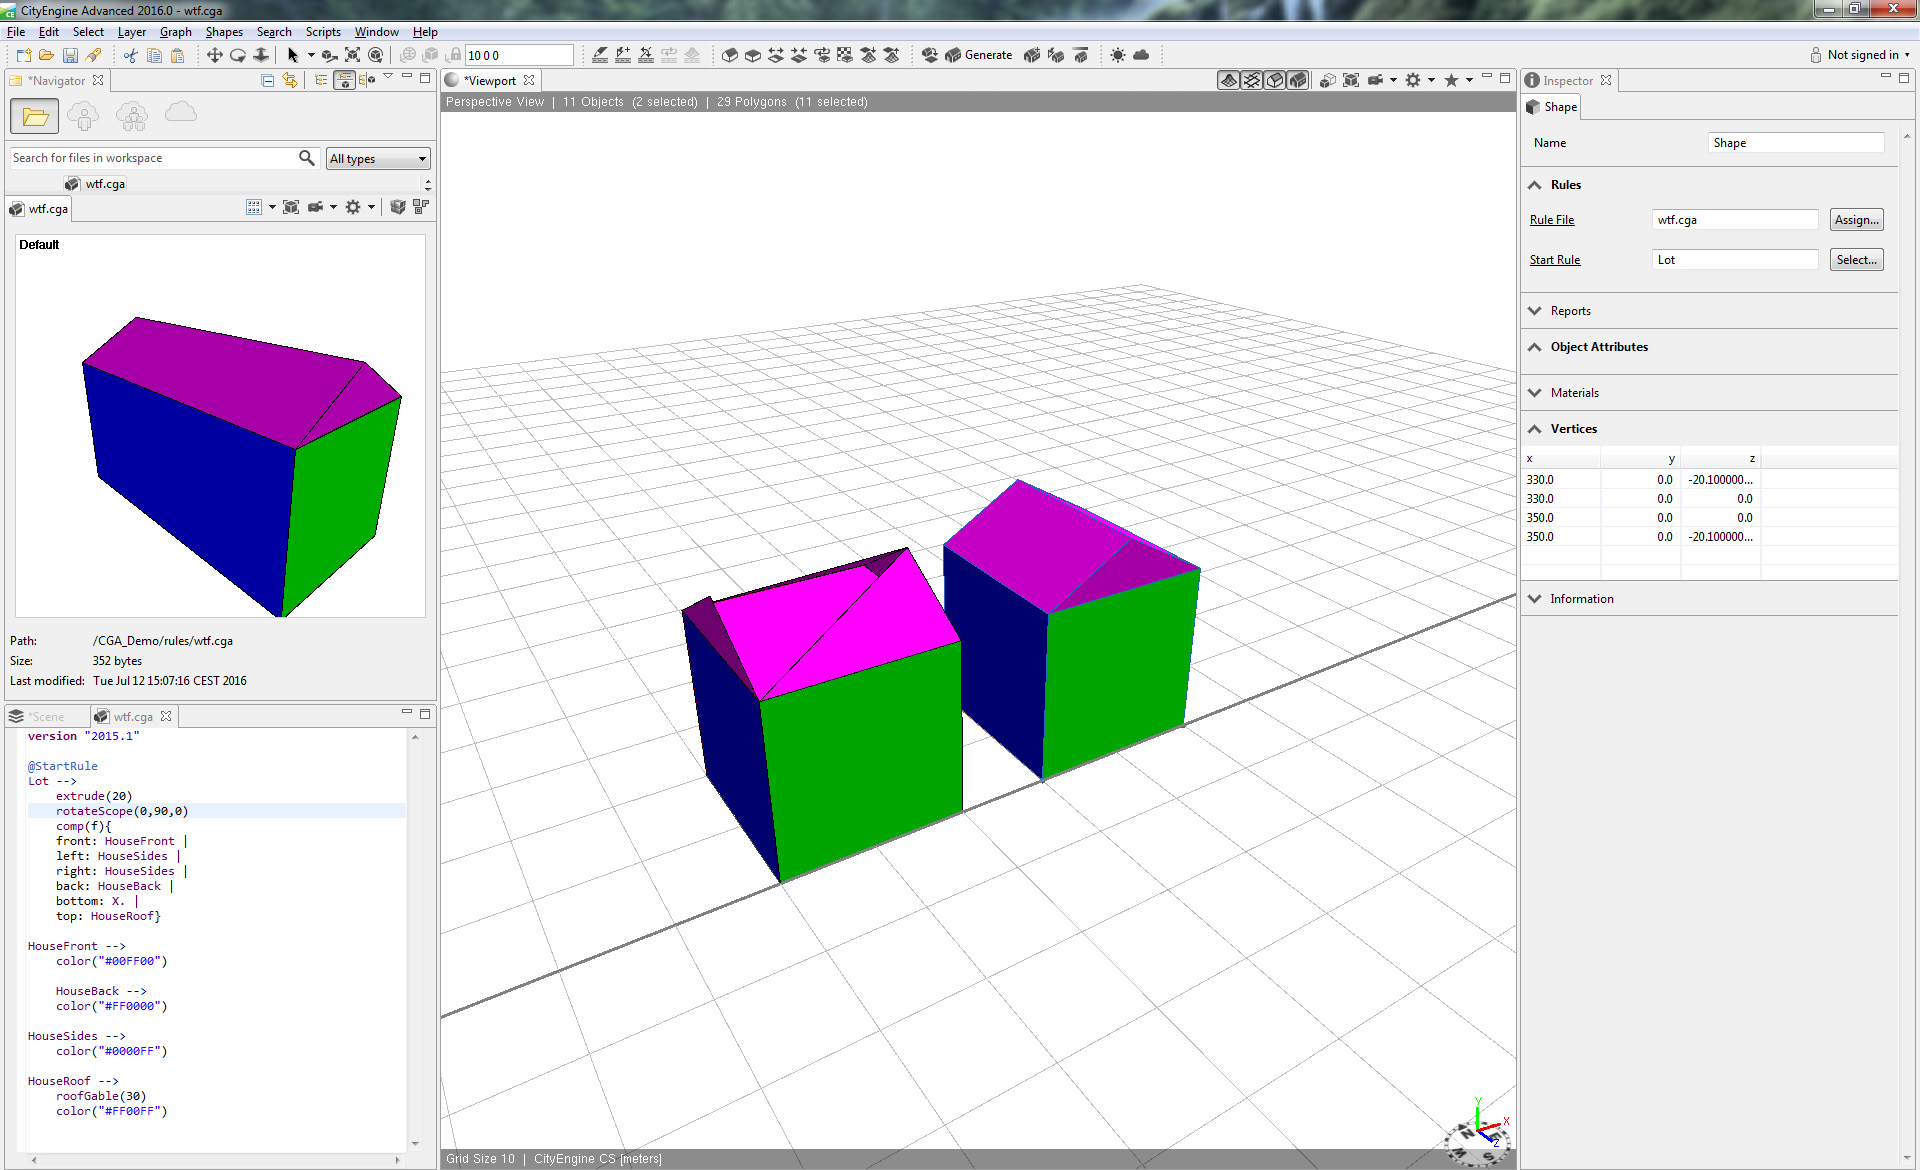The width and height of the screenshot is (1920, 1170).
Task: Click the cloud panorama icon
Action: (1141, 55)
